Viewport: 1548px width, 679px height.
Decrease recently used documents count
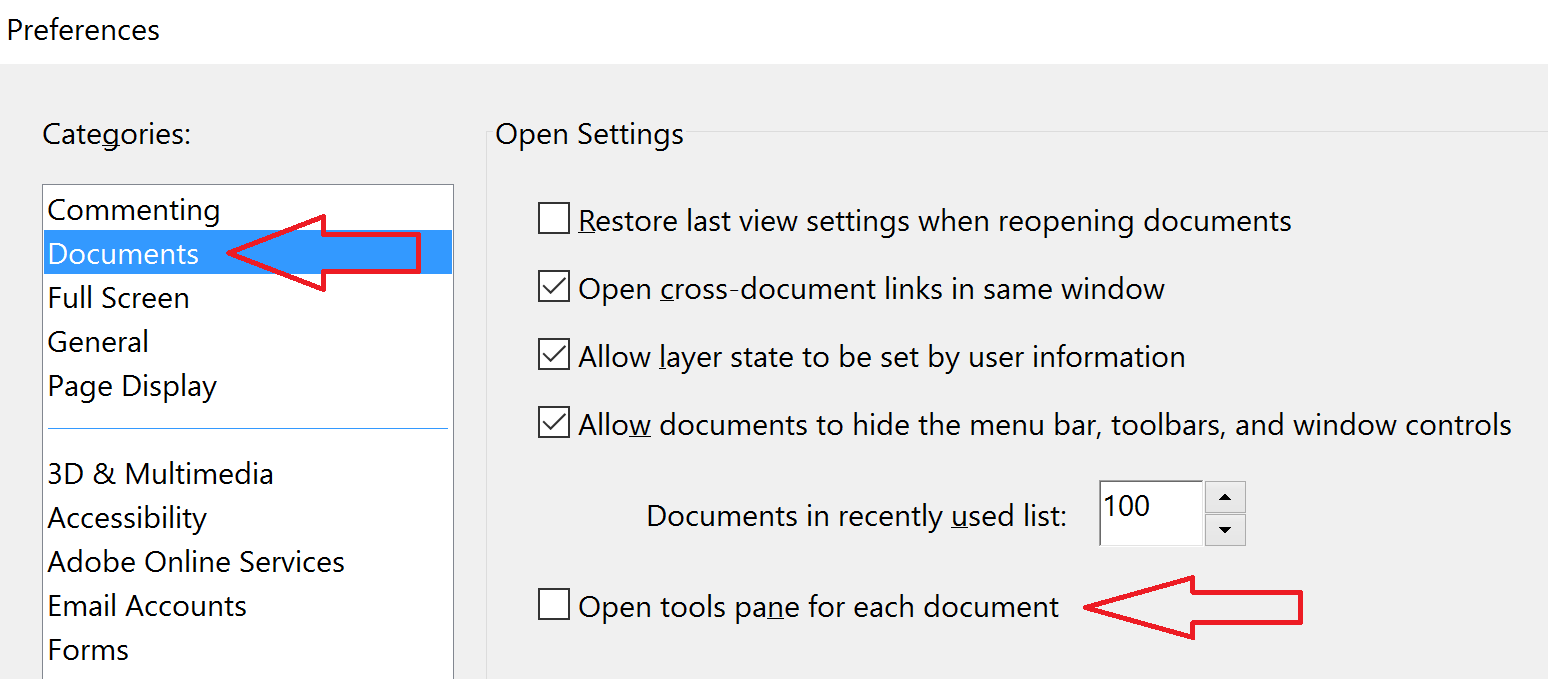pos(1225,530)
